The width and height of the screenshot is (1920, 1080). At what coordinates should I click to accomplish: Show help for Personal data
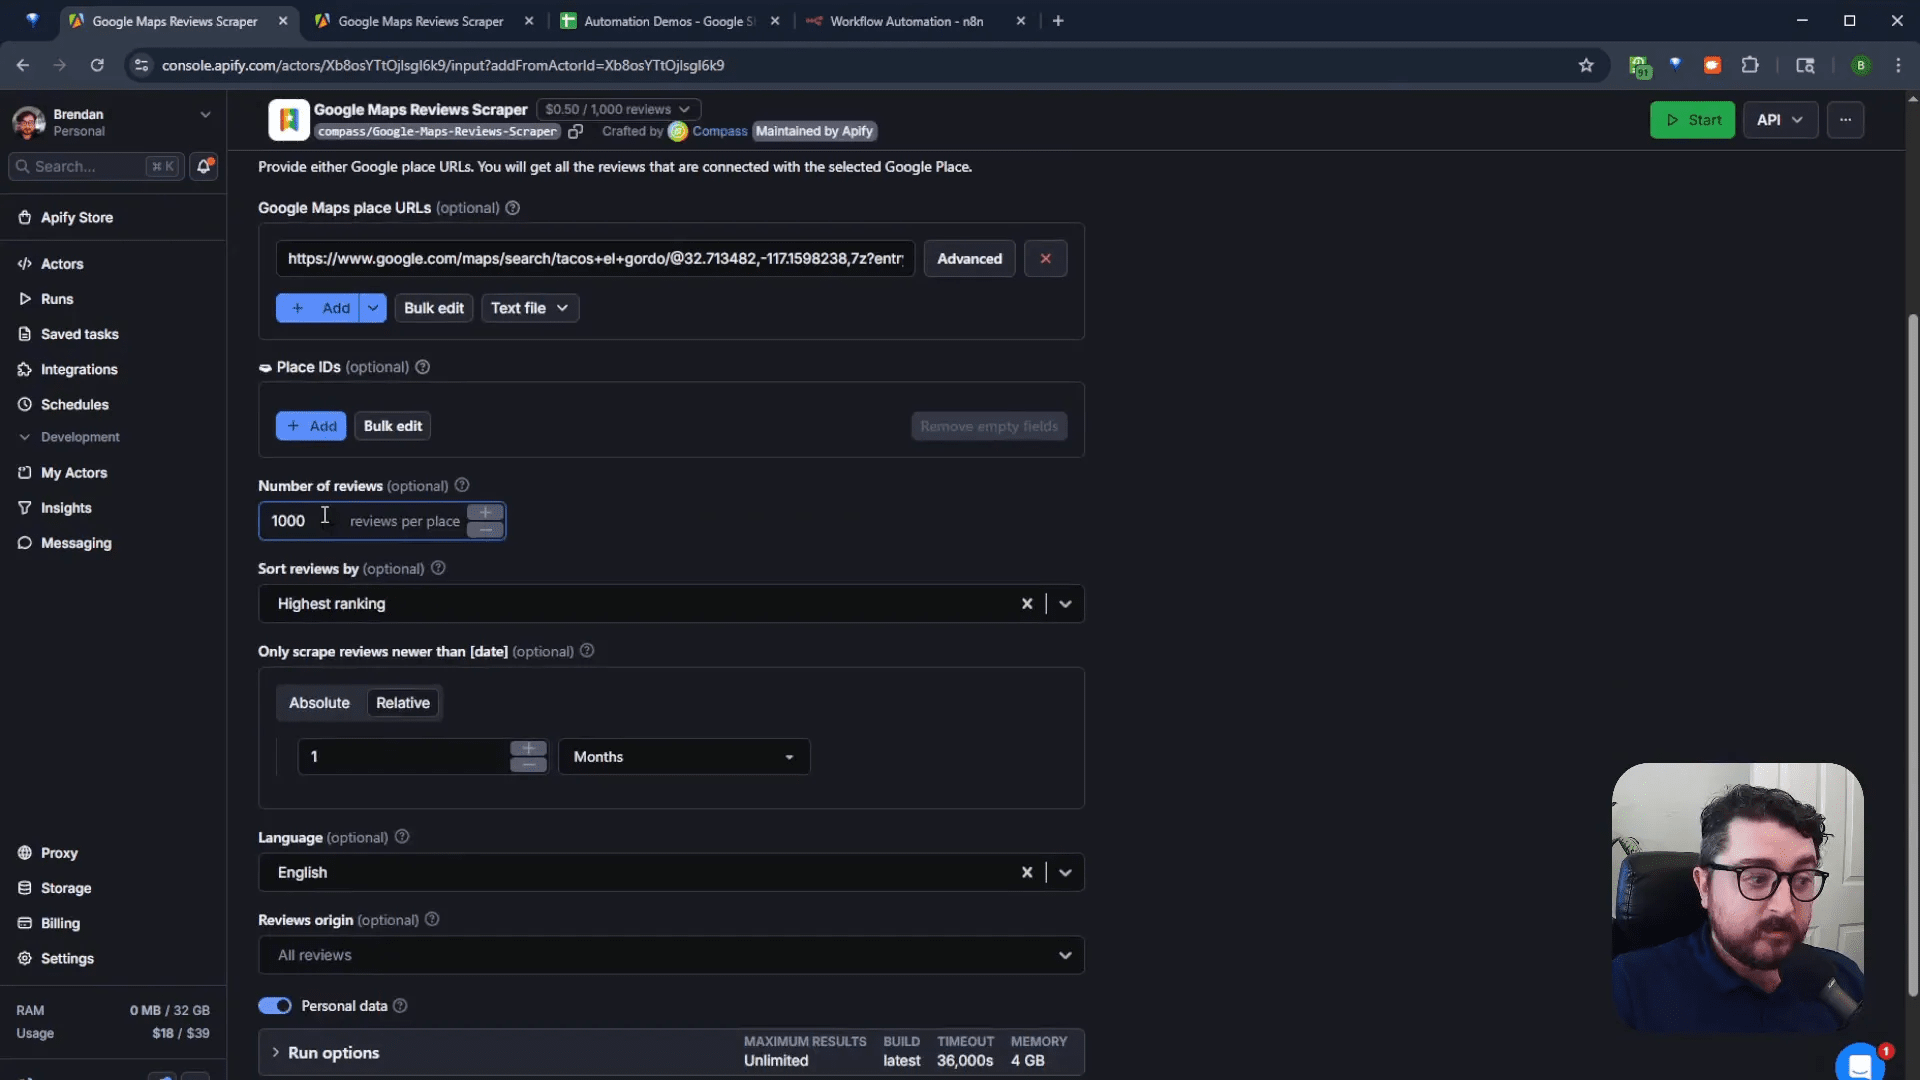(x=400, y=1006)
